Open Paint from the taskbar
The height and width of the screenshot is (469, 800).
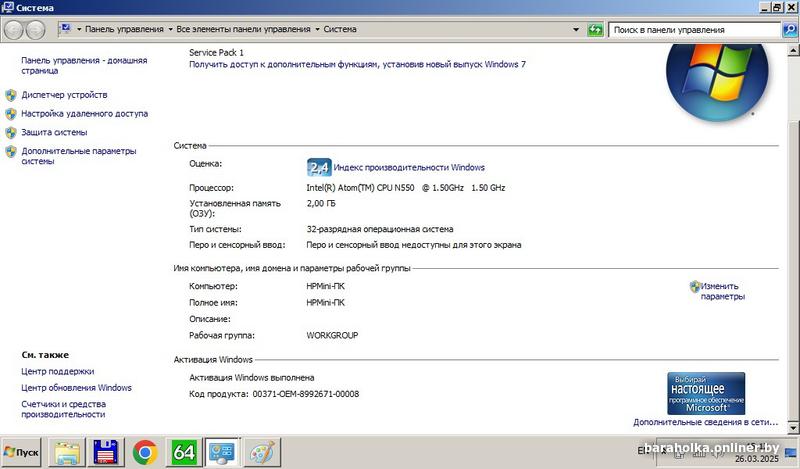coord(262,452)
